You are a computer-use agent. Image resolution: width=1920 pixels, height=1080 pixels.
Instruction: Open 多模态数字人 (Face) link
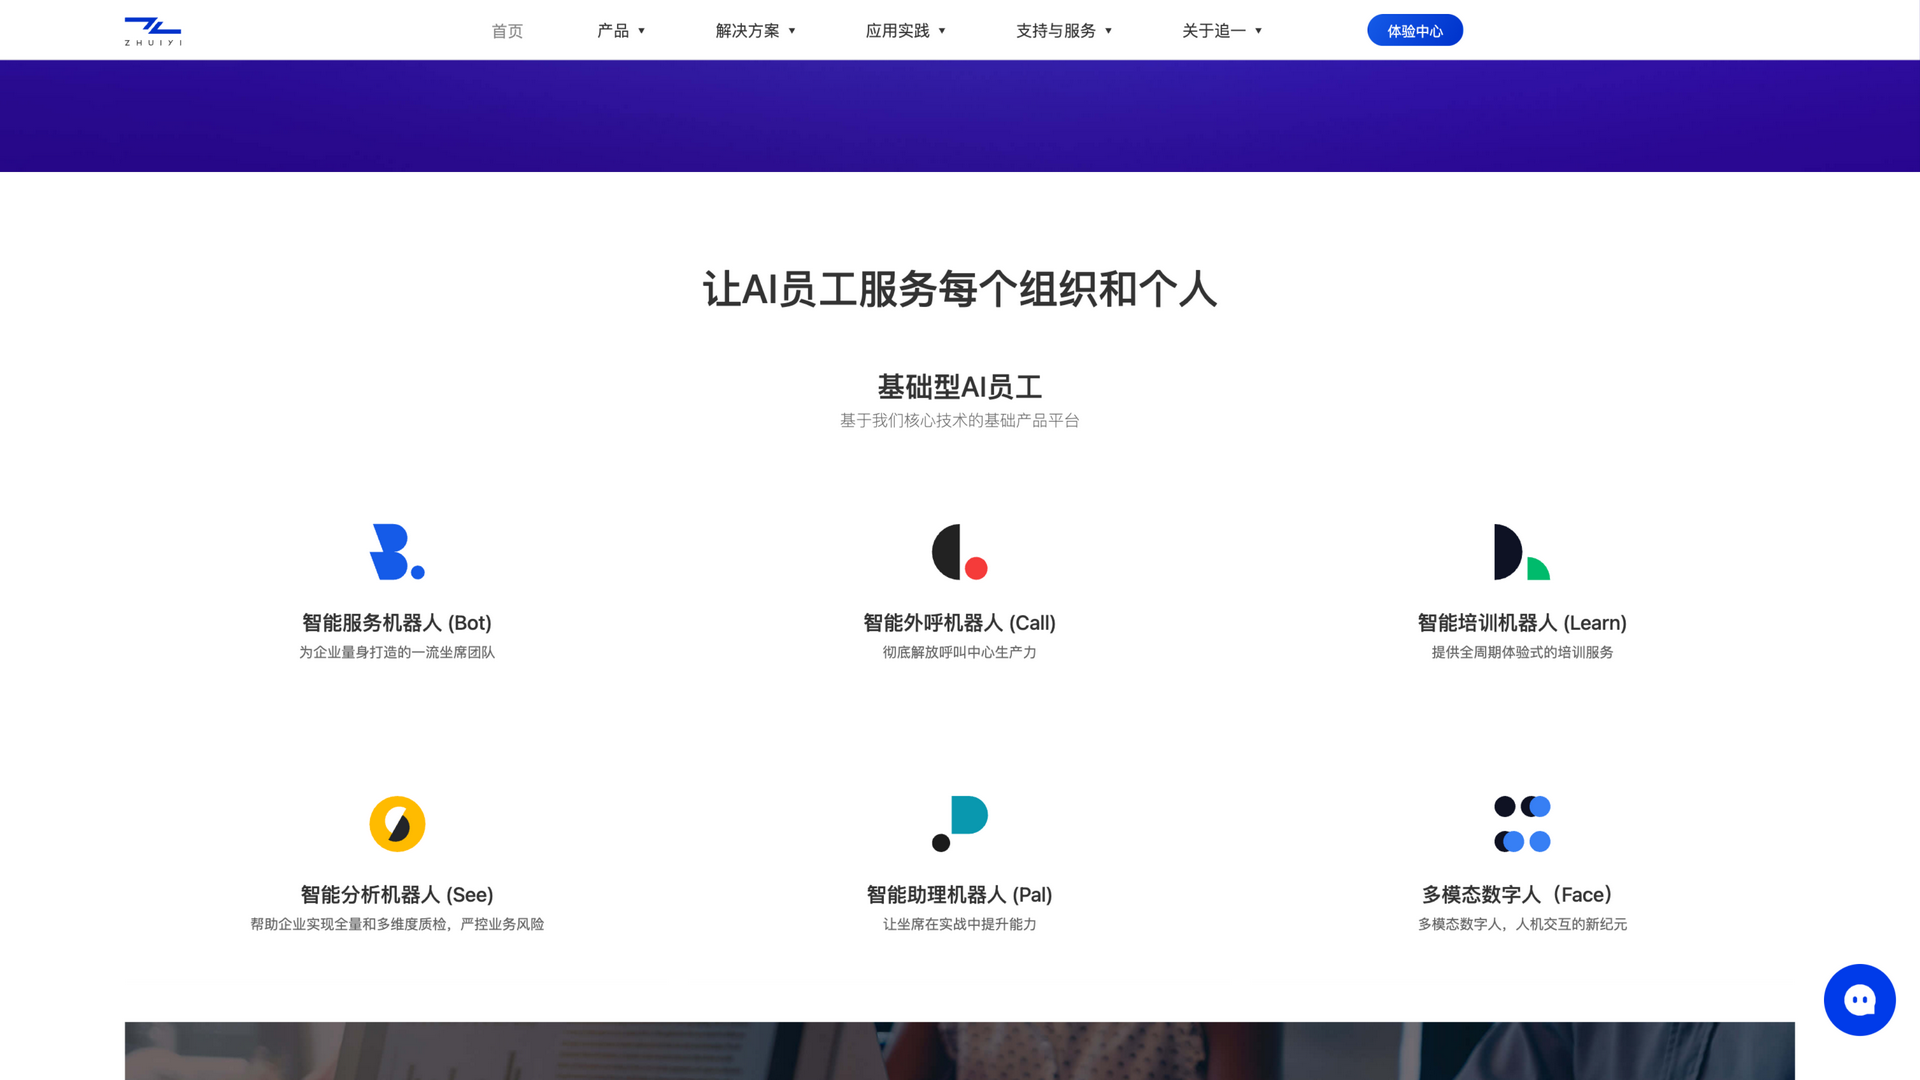pyautogui.click(x=1522, y=895)
